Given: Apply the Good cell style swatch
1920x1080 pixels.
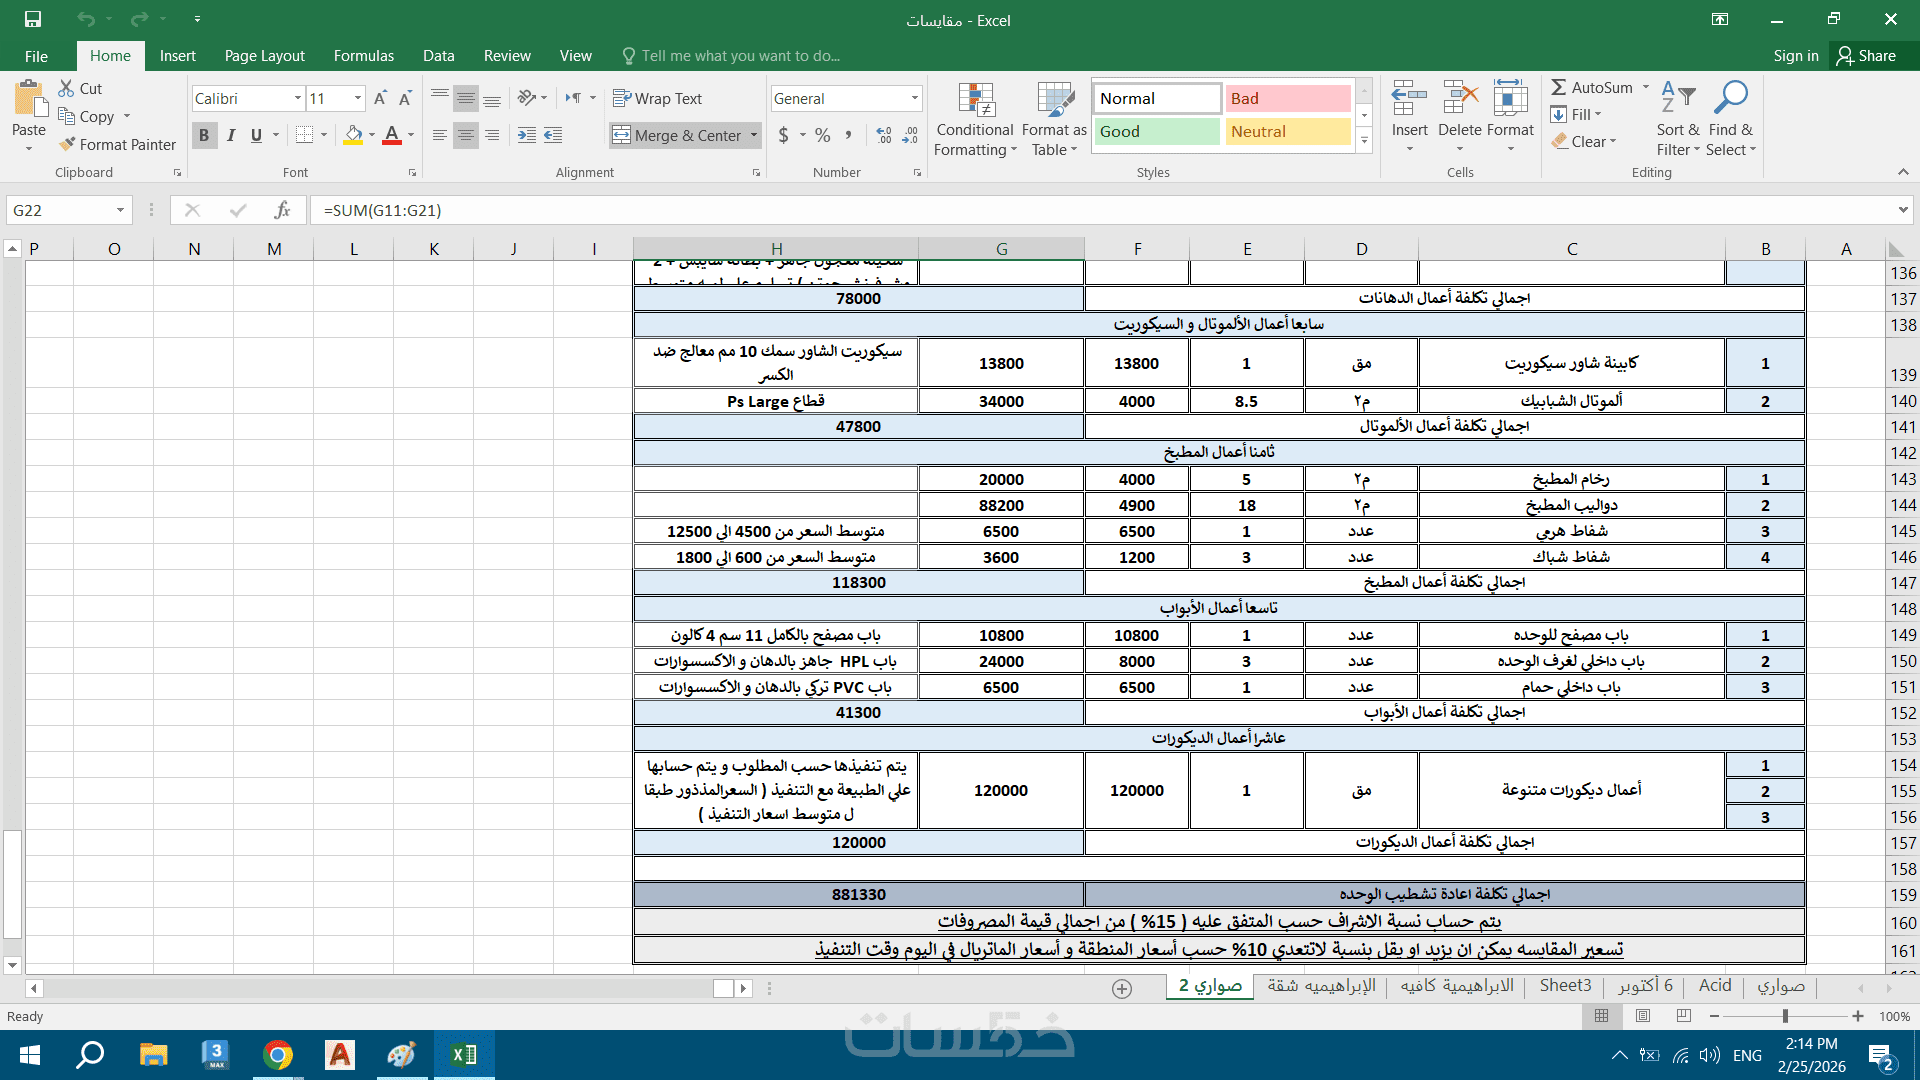Looking at the screenshot, I should [1156, 131].
